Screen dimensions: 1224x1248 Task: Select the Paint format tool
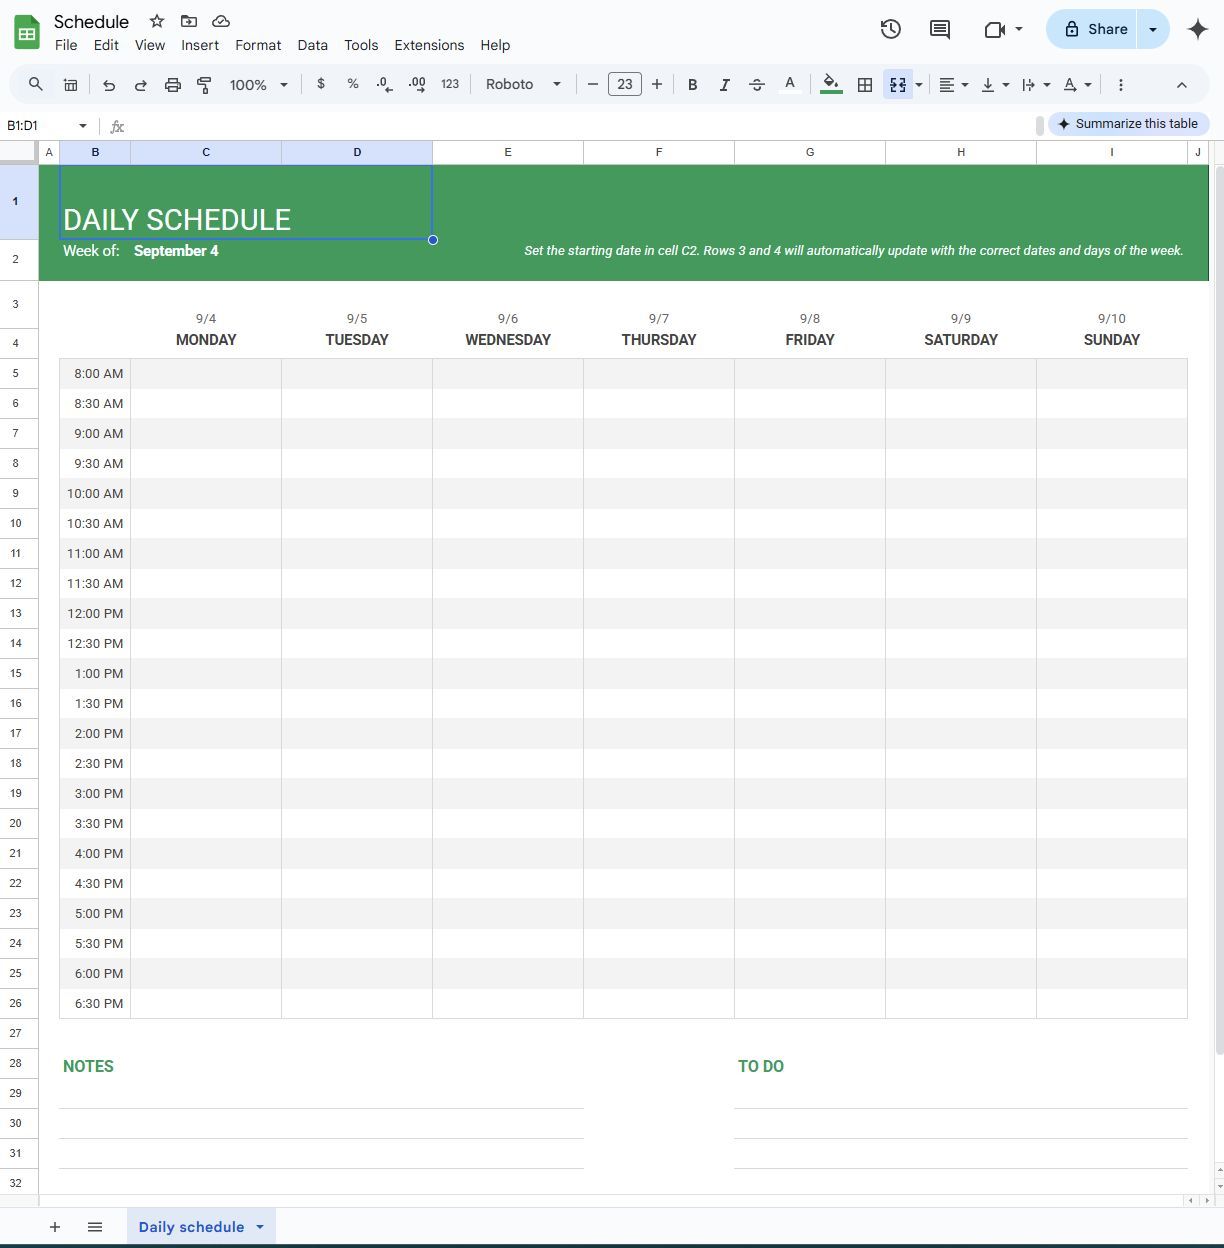coord(204,84)
